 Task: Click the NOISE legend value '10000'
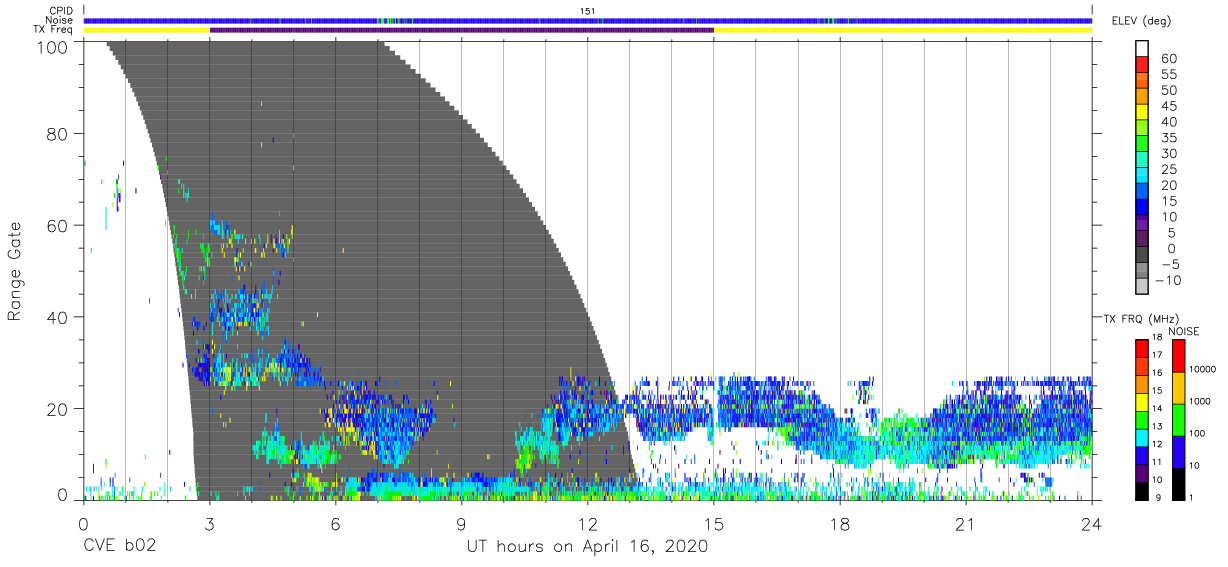click(1201, 370)
